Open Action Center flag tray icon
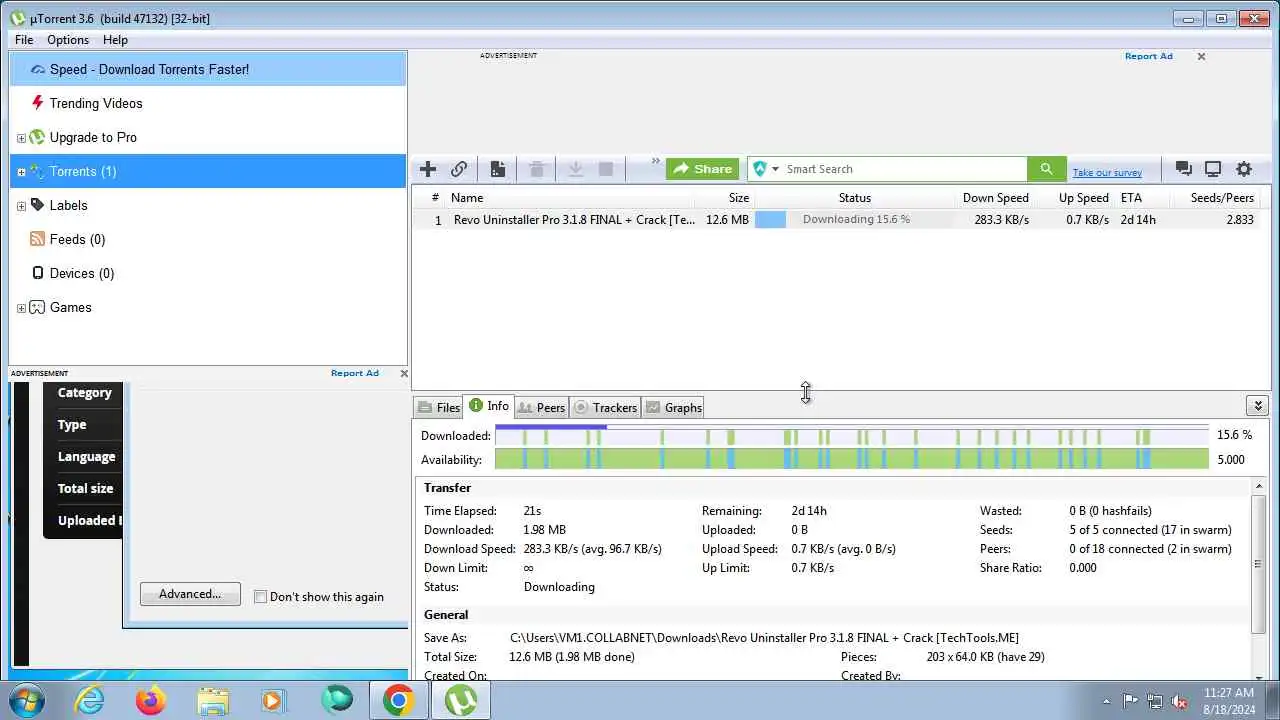 1130,701
